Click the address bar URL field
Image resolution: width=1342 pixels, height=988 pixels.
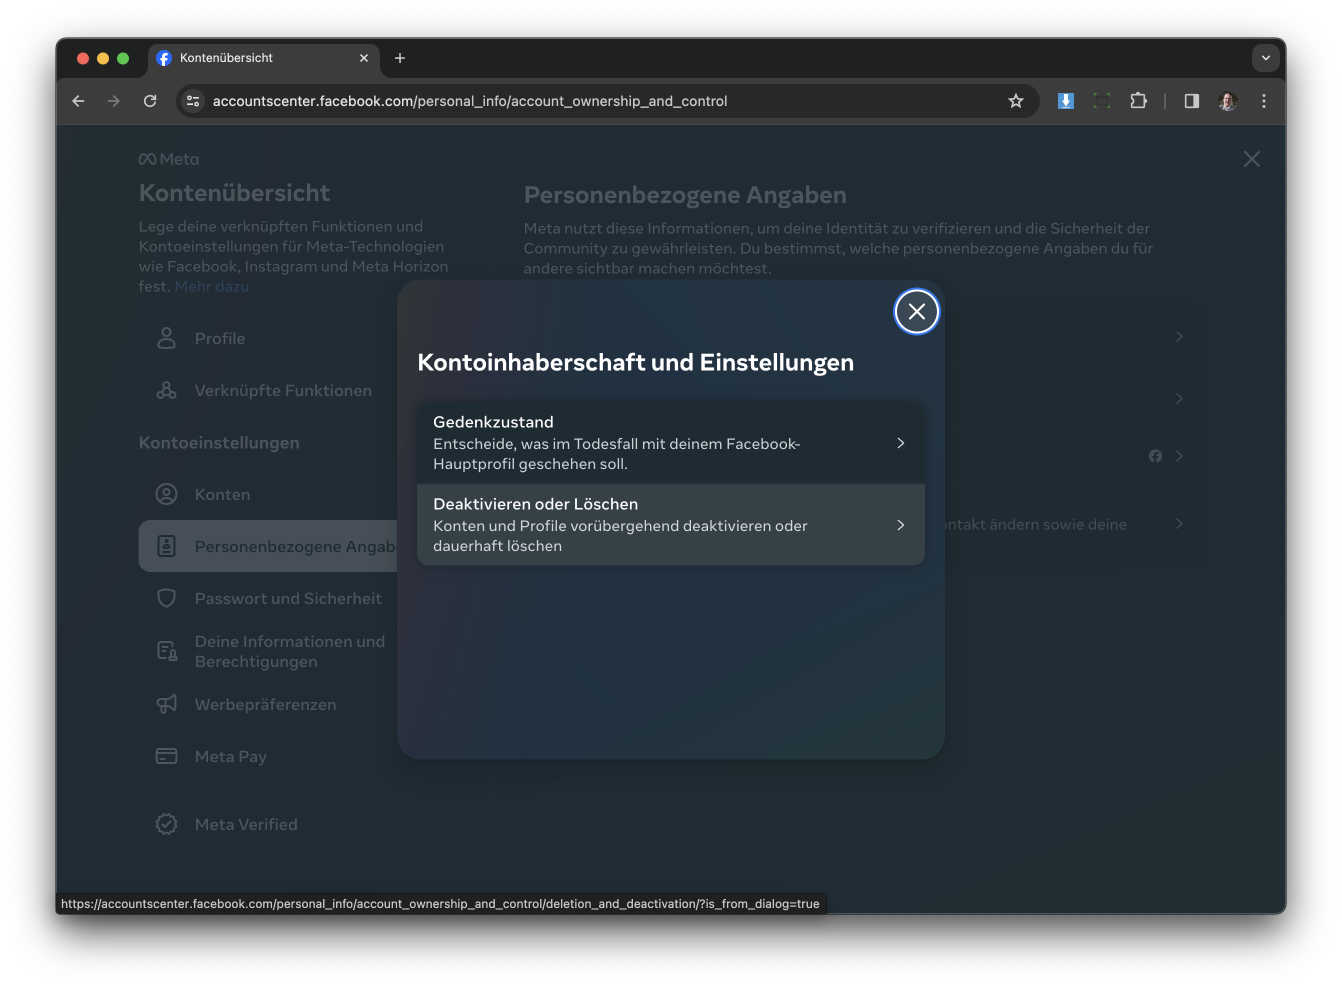600,101
